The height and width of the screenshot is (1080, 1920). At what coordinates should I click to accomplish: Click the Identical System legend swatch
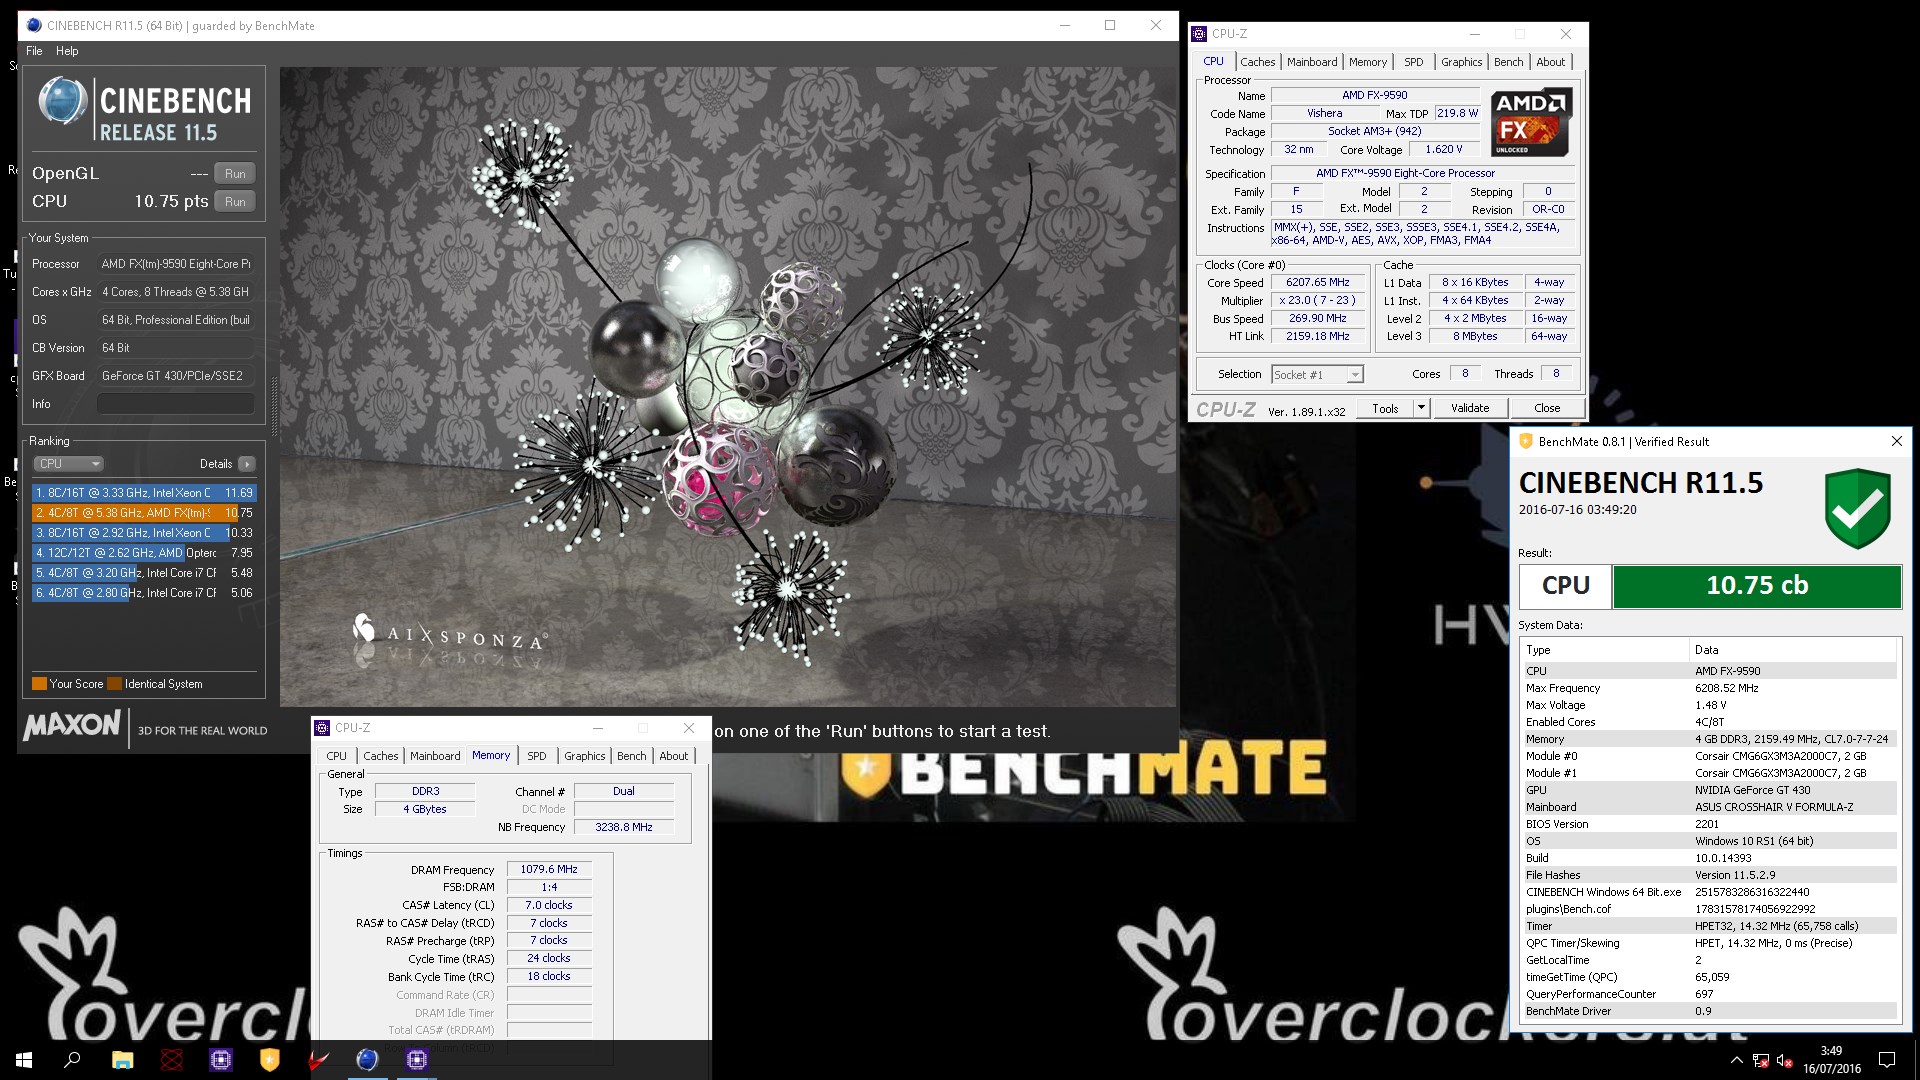click(x=115, y=684)
